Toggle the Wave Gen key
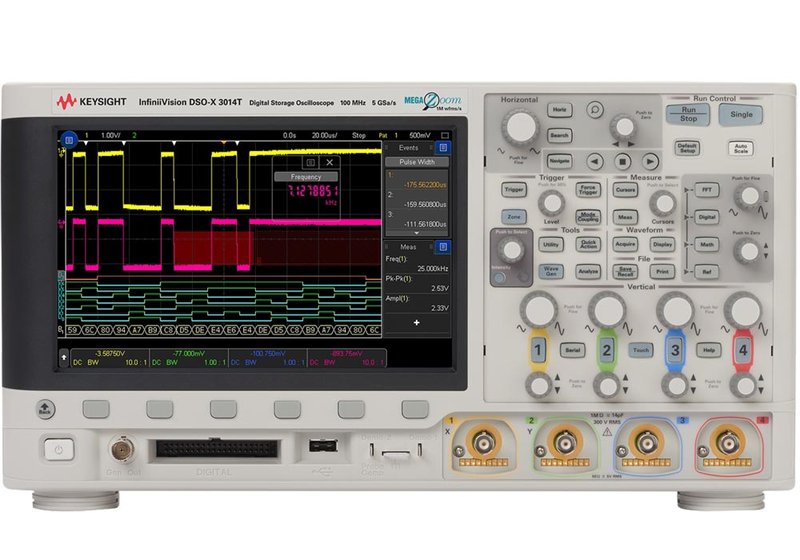This screenshot has height=560, width=800. click(x=551, y=271)
